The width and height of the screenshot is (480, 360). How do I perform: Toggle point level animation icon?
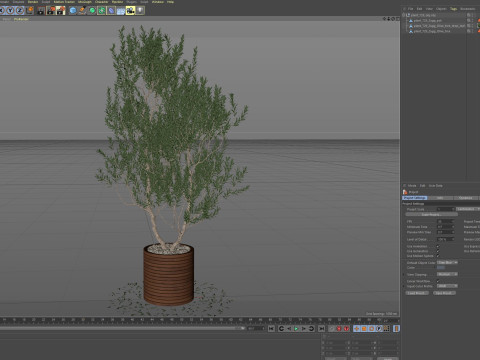coord(386,329)
